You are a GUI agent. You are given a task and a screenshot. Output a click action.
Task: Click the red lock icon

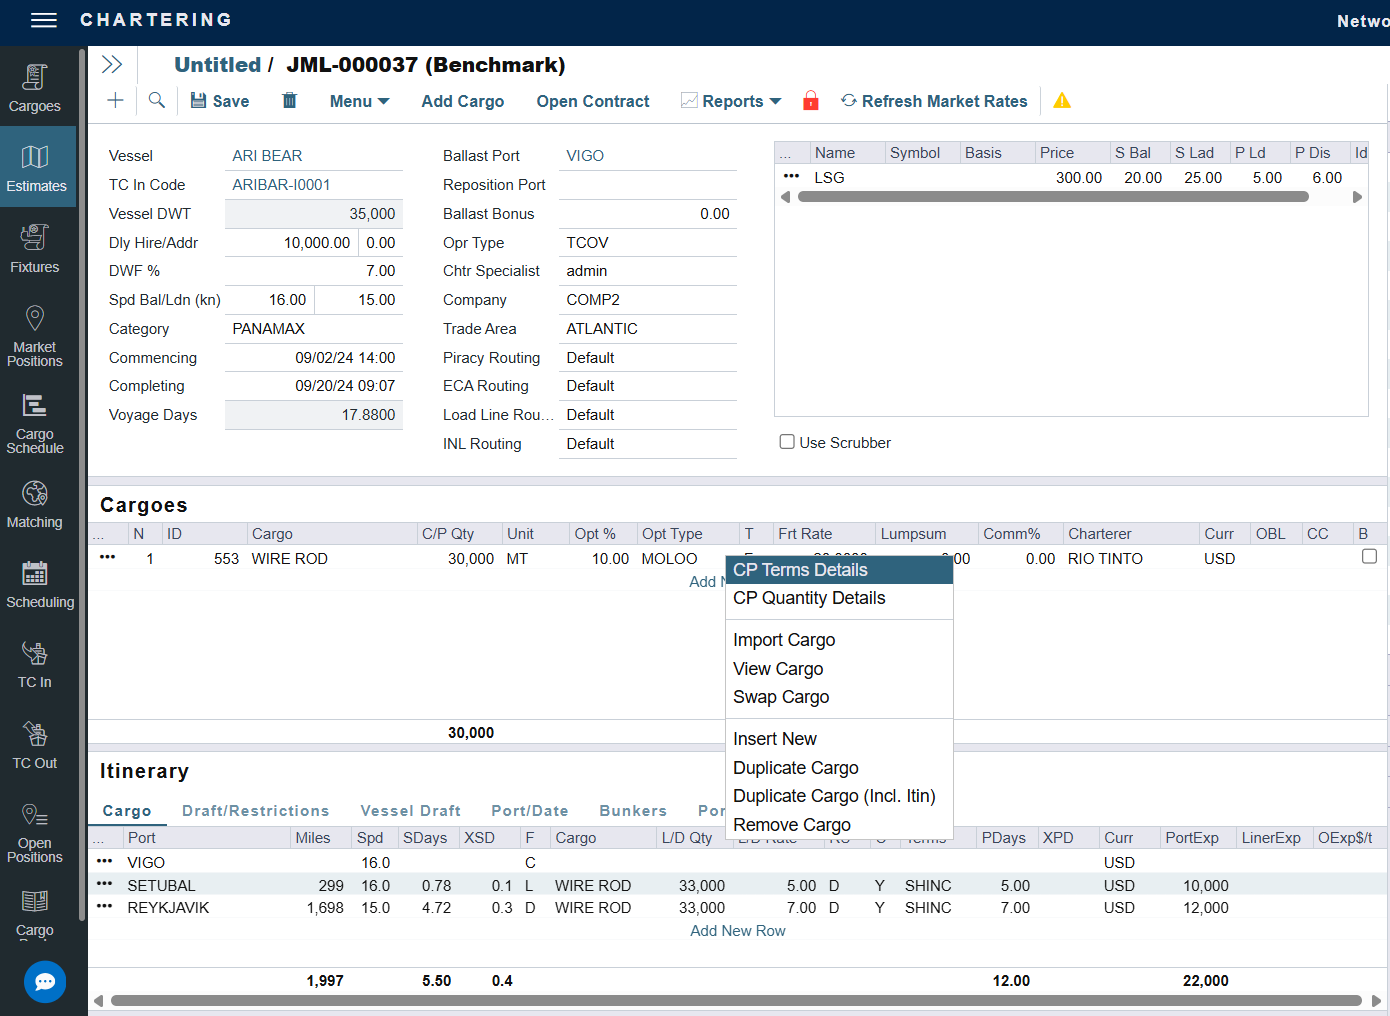[811, 101]
